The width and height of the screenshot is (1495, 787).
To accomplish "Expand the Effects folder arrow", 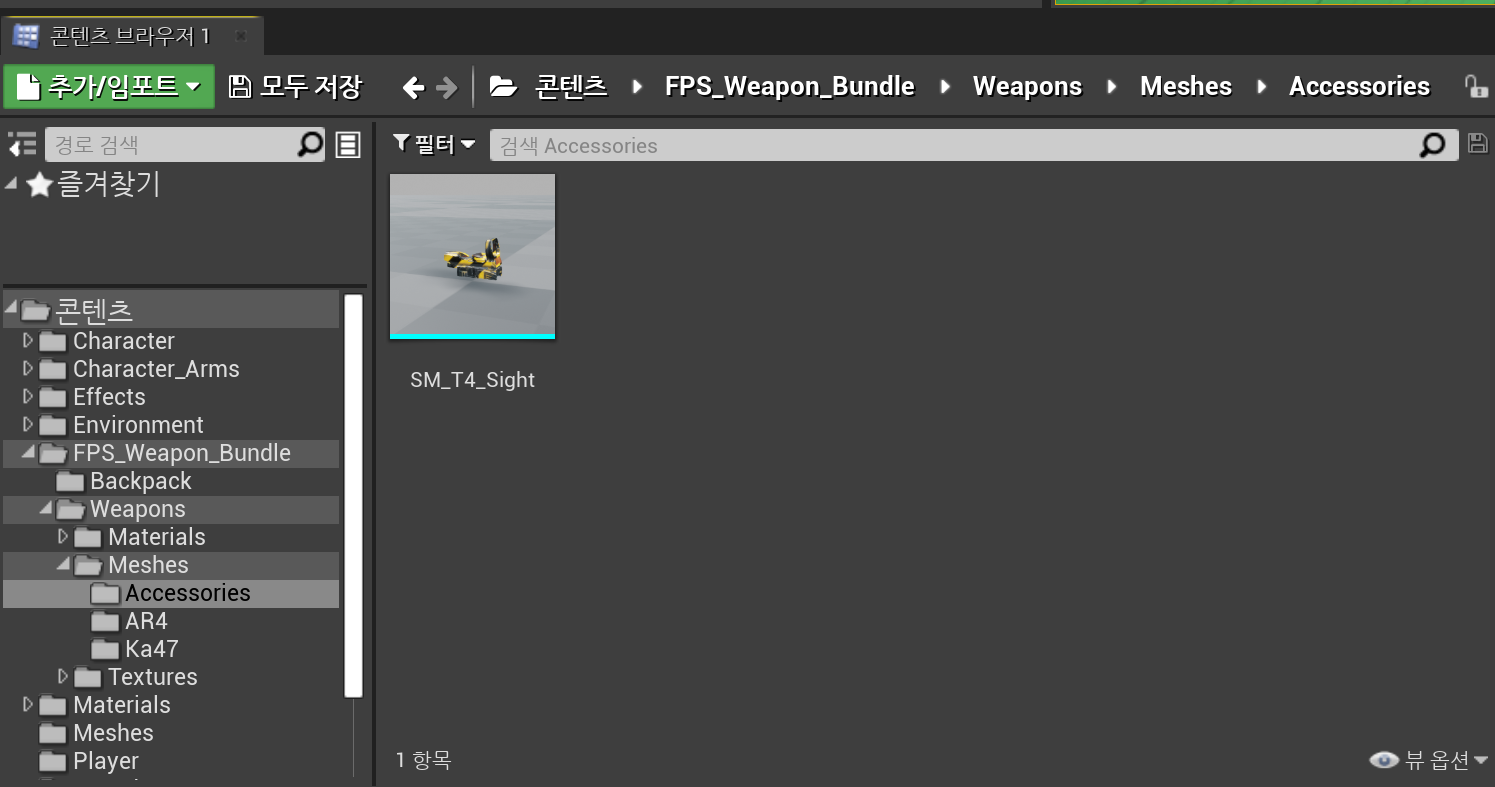I will 28,397.
